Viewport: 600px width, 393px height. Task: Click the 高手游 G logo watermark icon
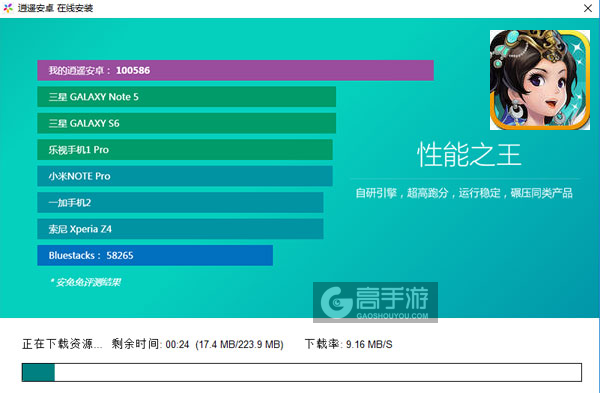[337, 302]
